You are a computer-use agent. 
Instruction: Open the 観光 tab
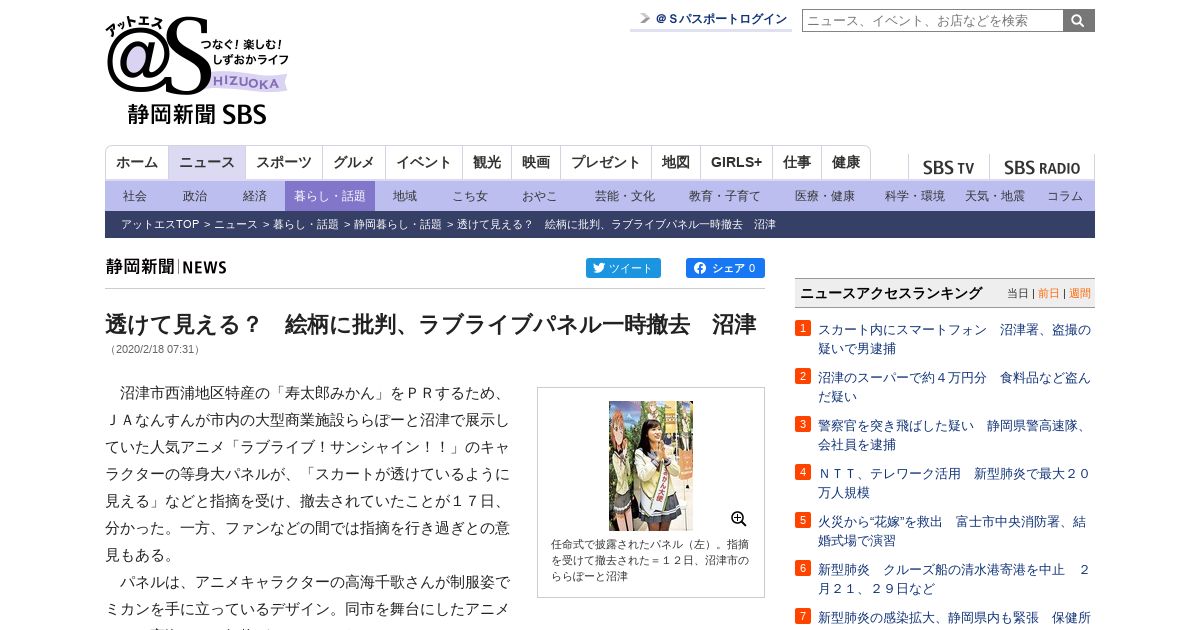[487, 162]
